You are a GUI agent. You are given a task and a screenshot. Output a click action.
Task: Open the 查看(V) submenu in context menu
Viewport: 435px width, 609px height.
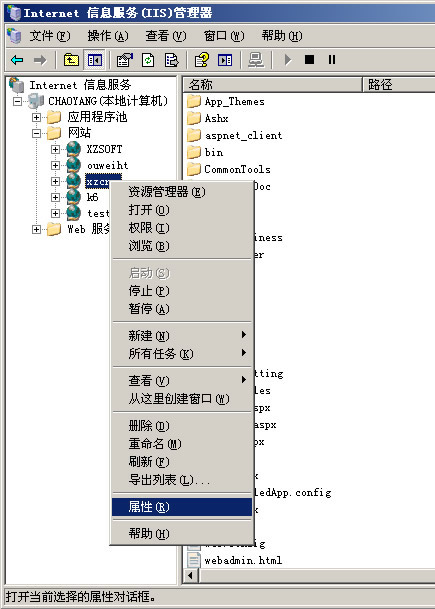(182, 381)
